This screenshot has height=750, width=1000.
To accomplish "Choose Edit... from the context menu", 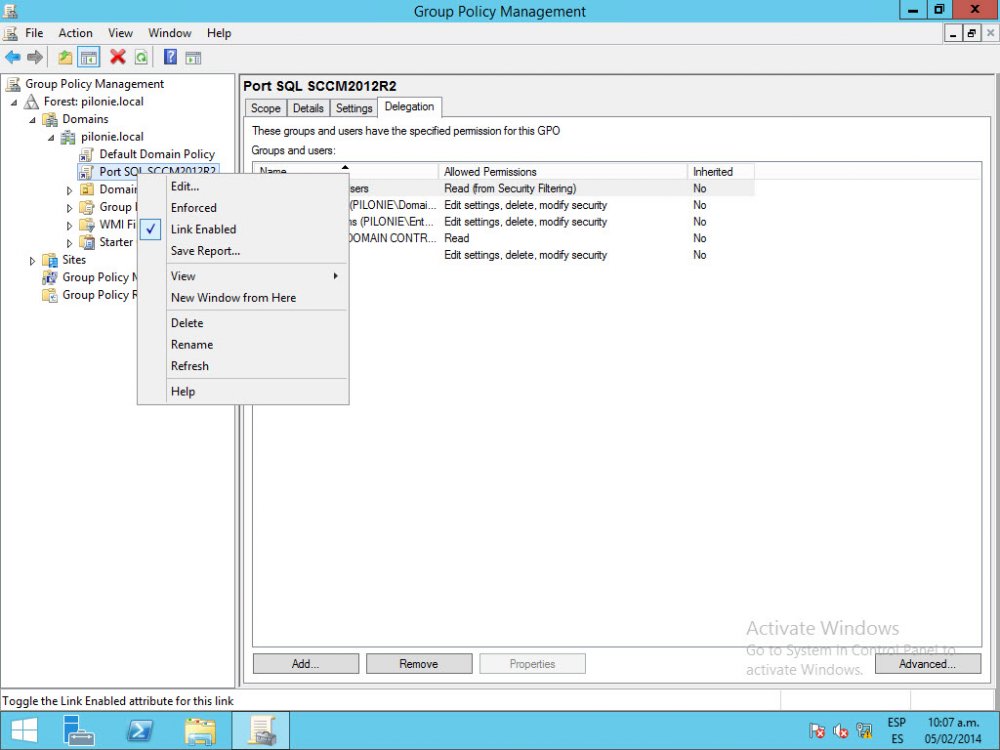I will pyautogui.click(x=243, y=186).
